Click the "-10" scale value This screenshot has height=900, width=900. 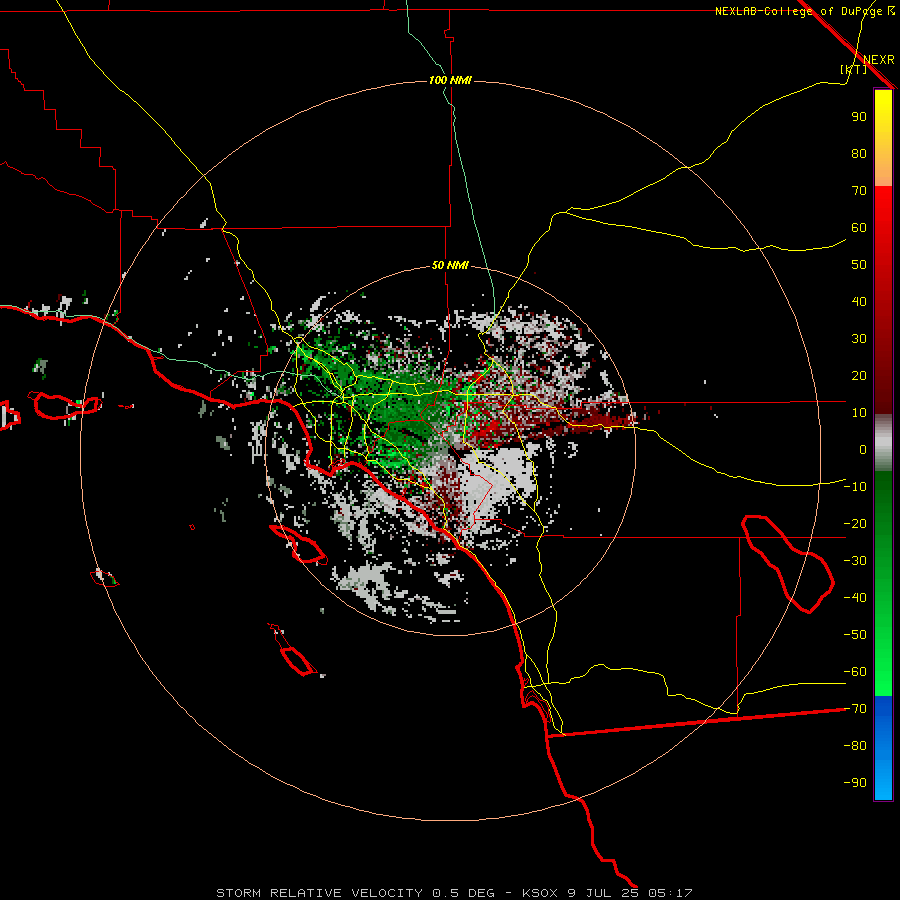pos(855,487)
